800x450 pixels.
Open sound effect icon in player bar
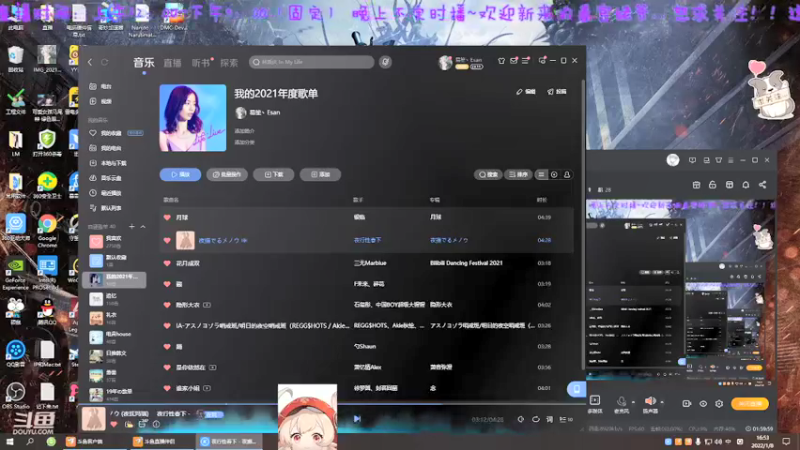coord(520,419)
